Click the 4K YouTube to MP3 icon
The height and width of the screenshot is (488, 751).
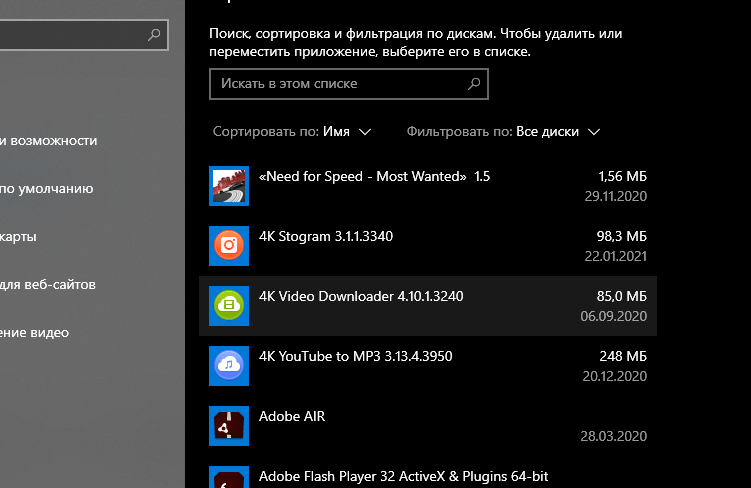(229, 366)
